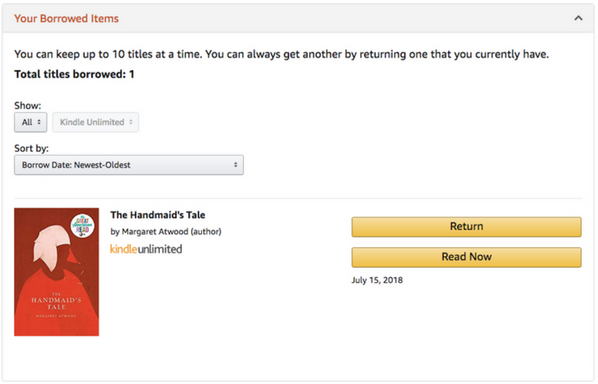598x384 pixels.
Task: Open the Borrow Date: Newest-Oldest sort dropdown
Action: 129,165
